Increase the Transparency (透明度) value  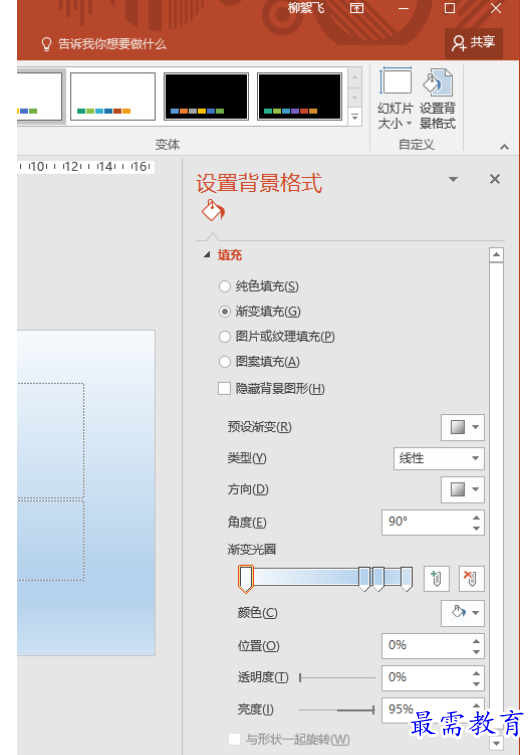[x=476, y=673]
